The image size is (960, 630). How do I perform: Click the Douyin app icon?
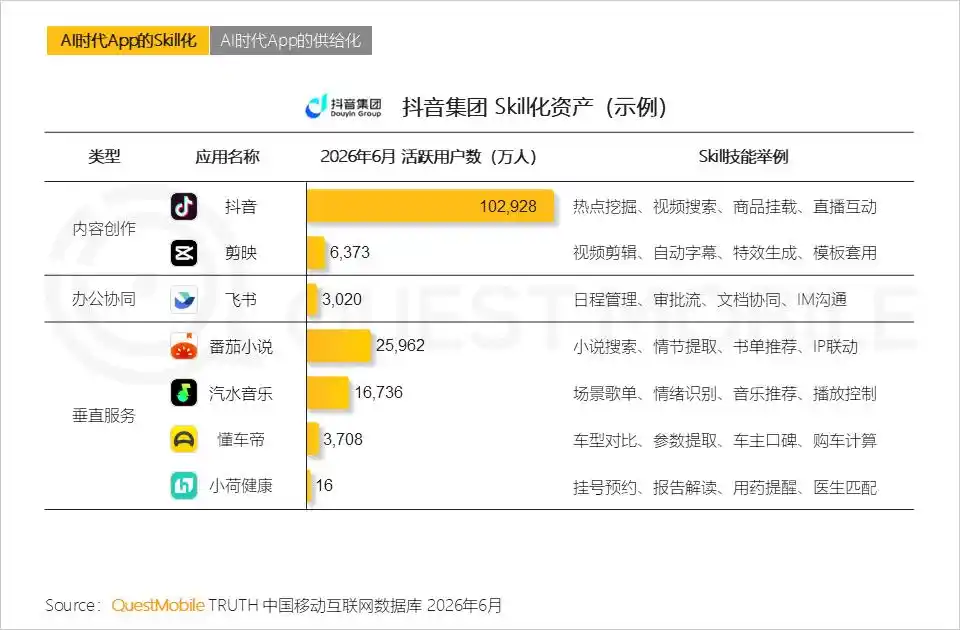184,206
